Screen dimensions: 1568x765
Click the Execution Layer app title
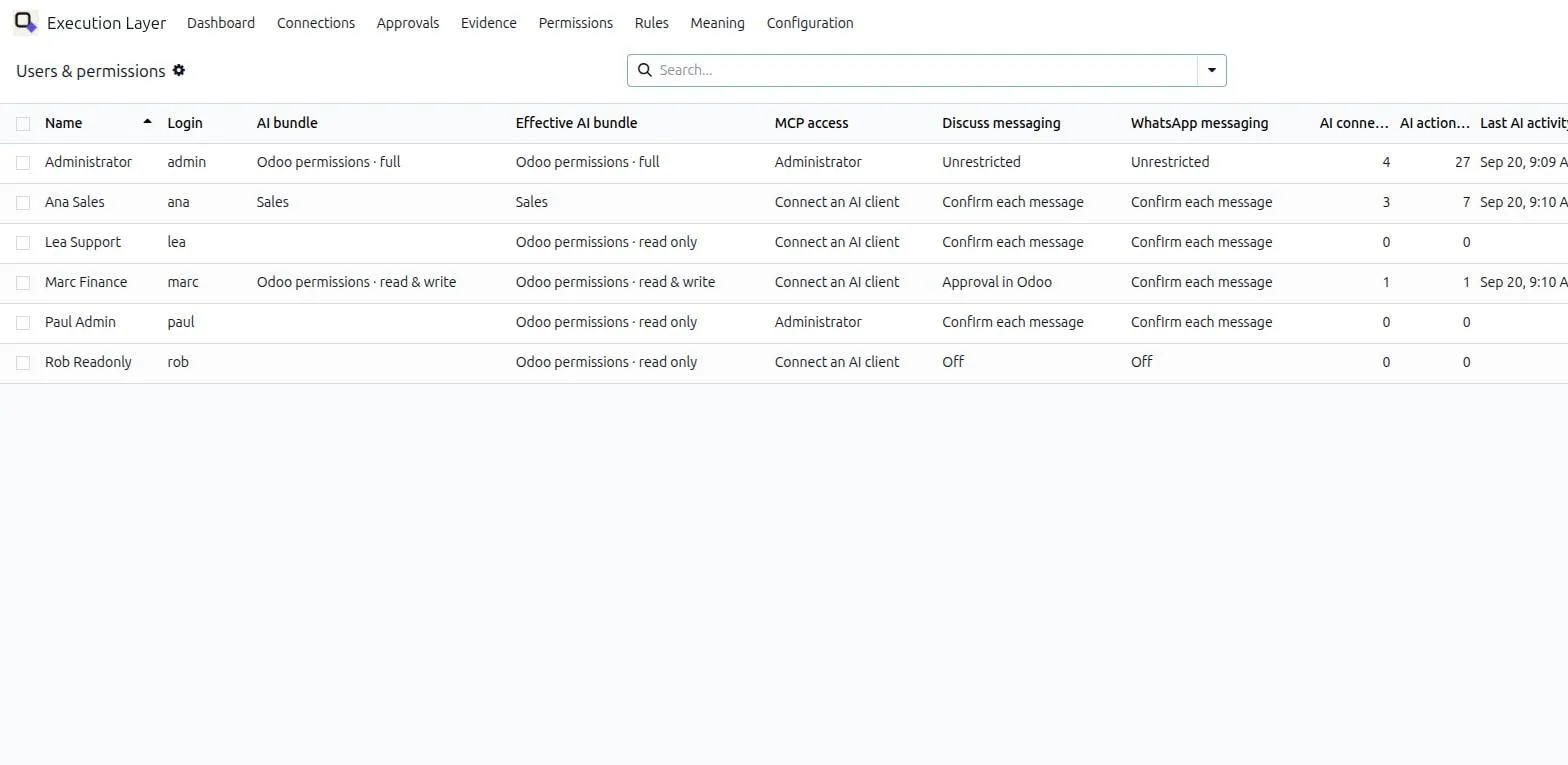pyautogui.click(x=106, y=23)
